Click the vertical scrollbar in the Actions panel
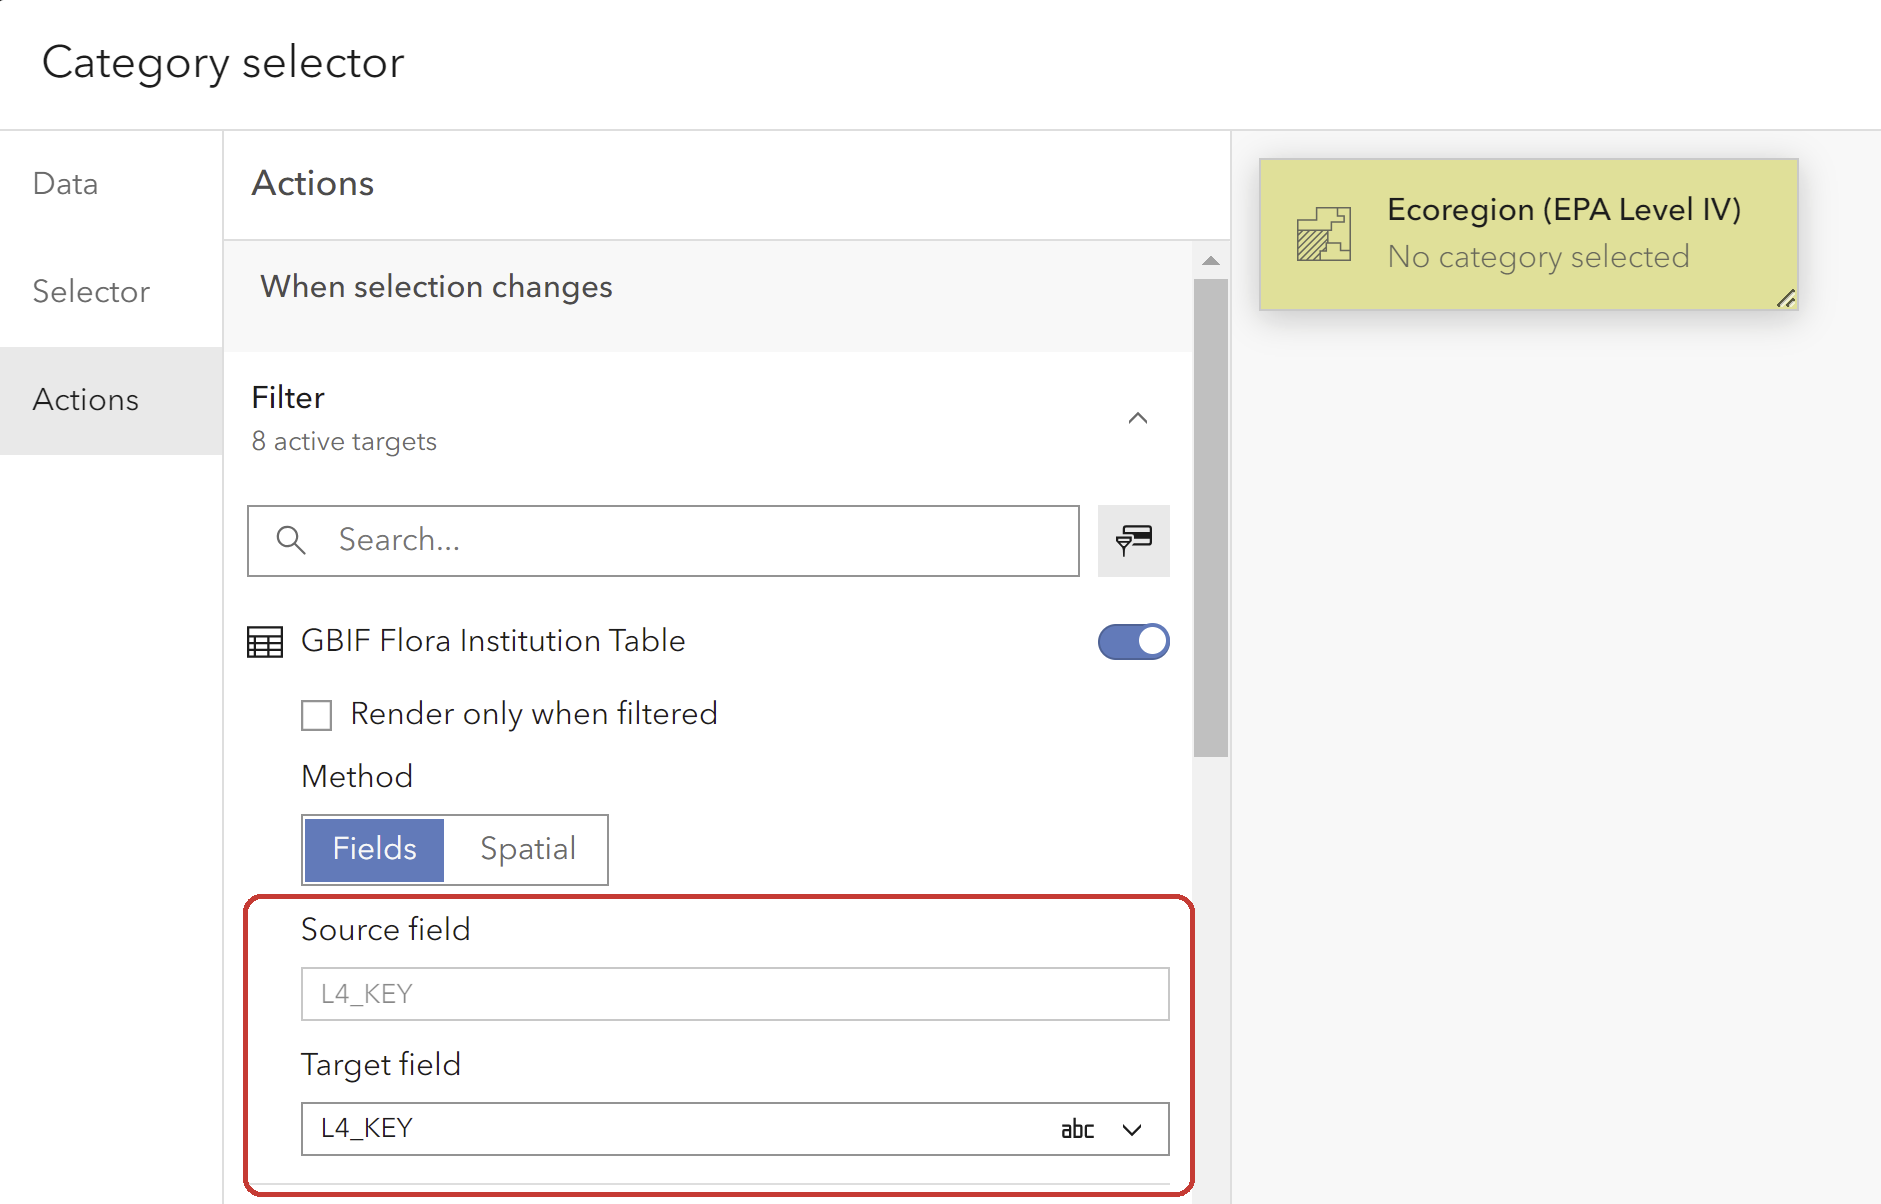This screenshot has width=1881, height=1204. pos(1210,500)
